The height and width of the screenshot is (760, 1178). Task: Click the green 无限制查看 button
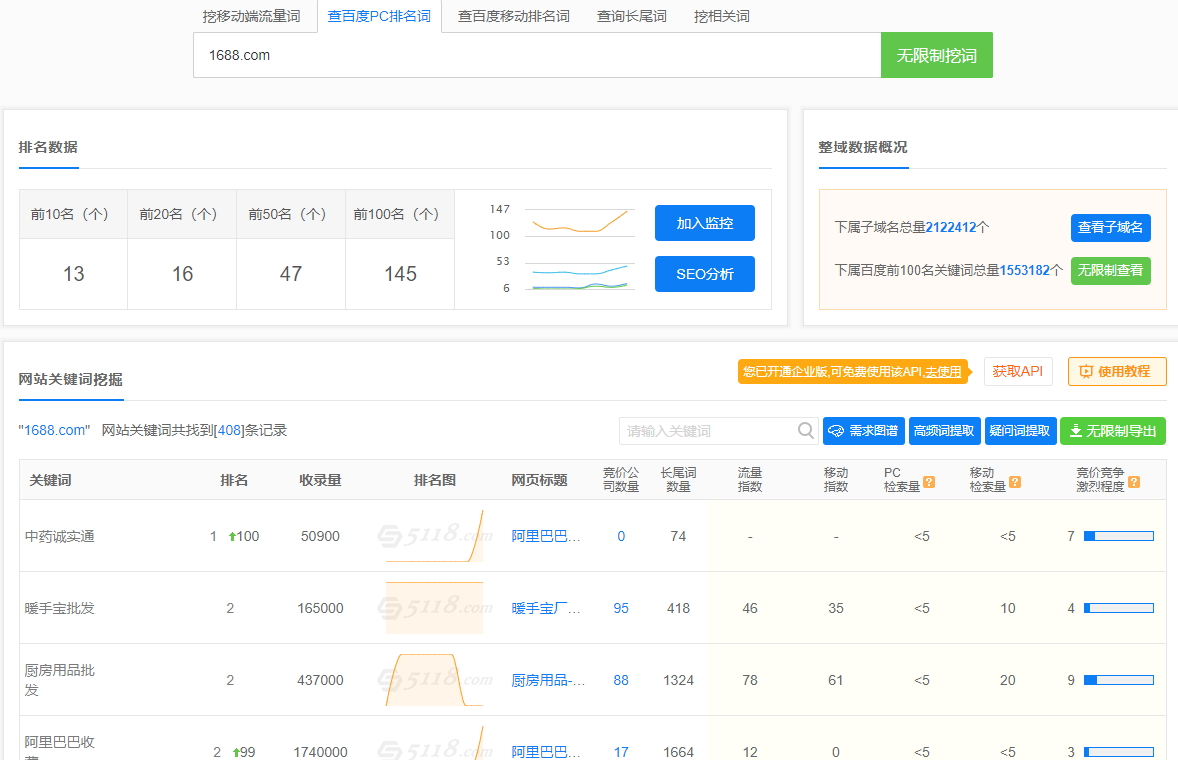(x=1110, y=270)
